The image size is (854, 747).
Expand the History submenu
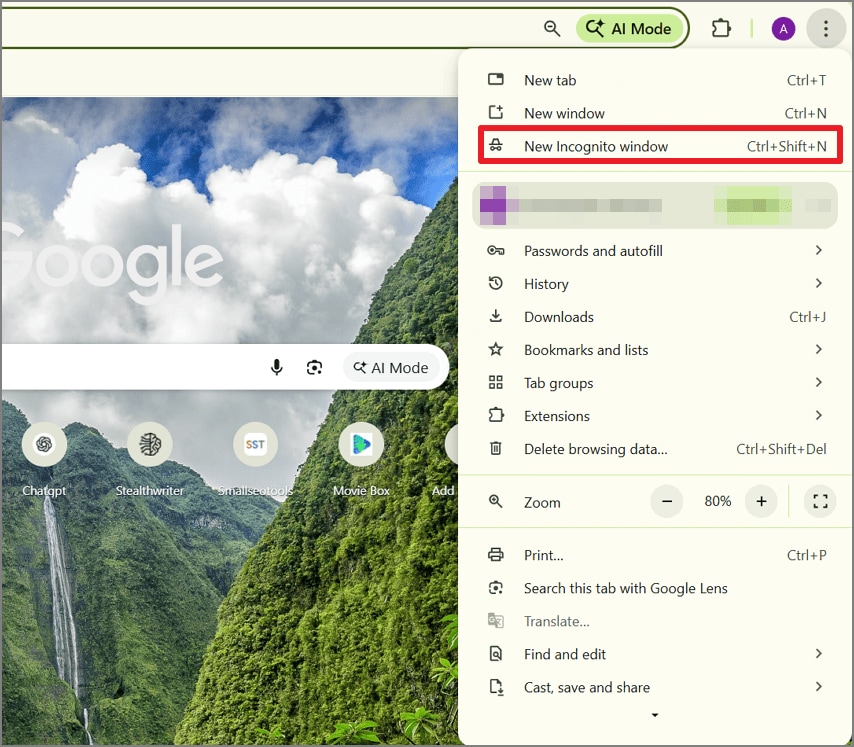tap(656, 284)
